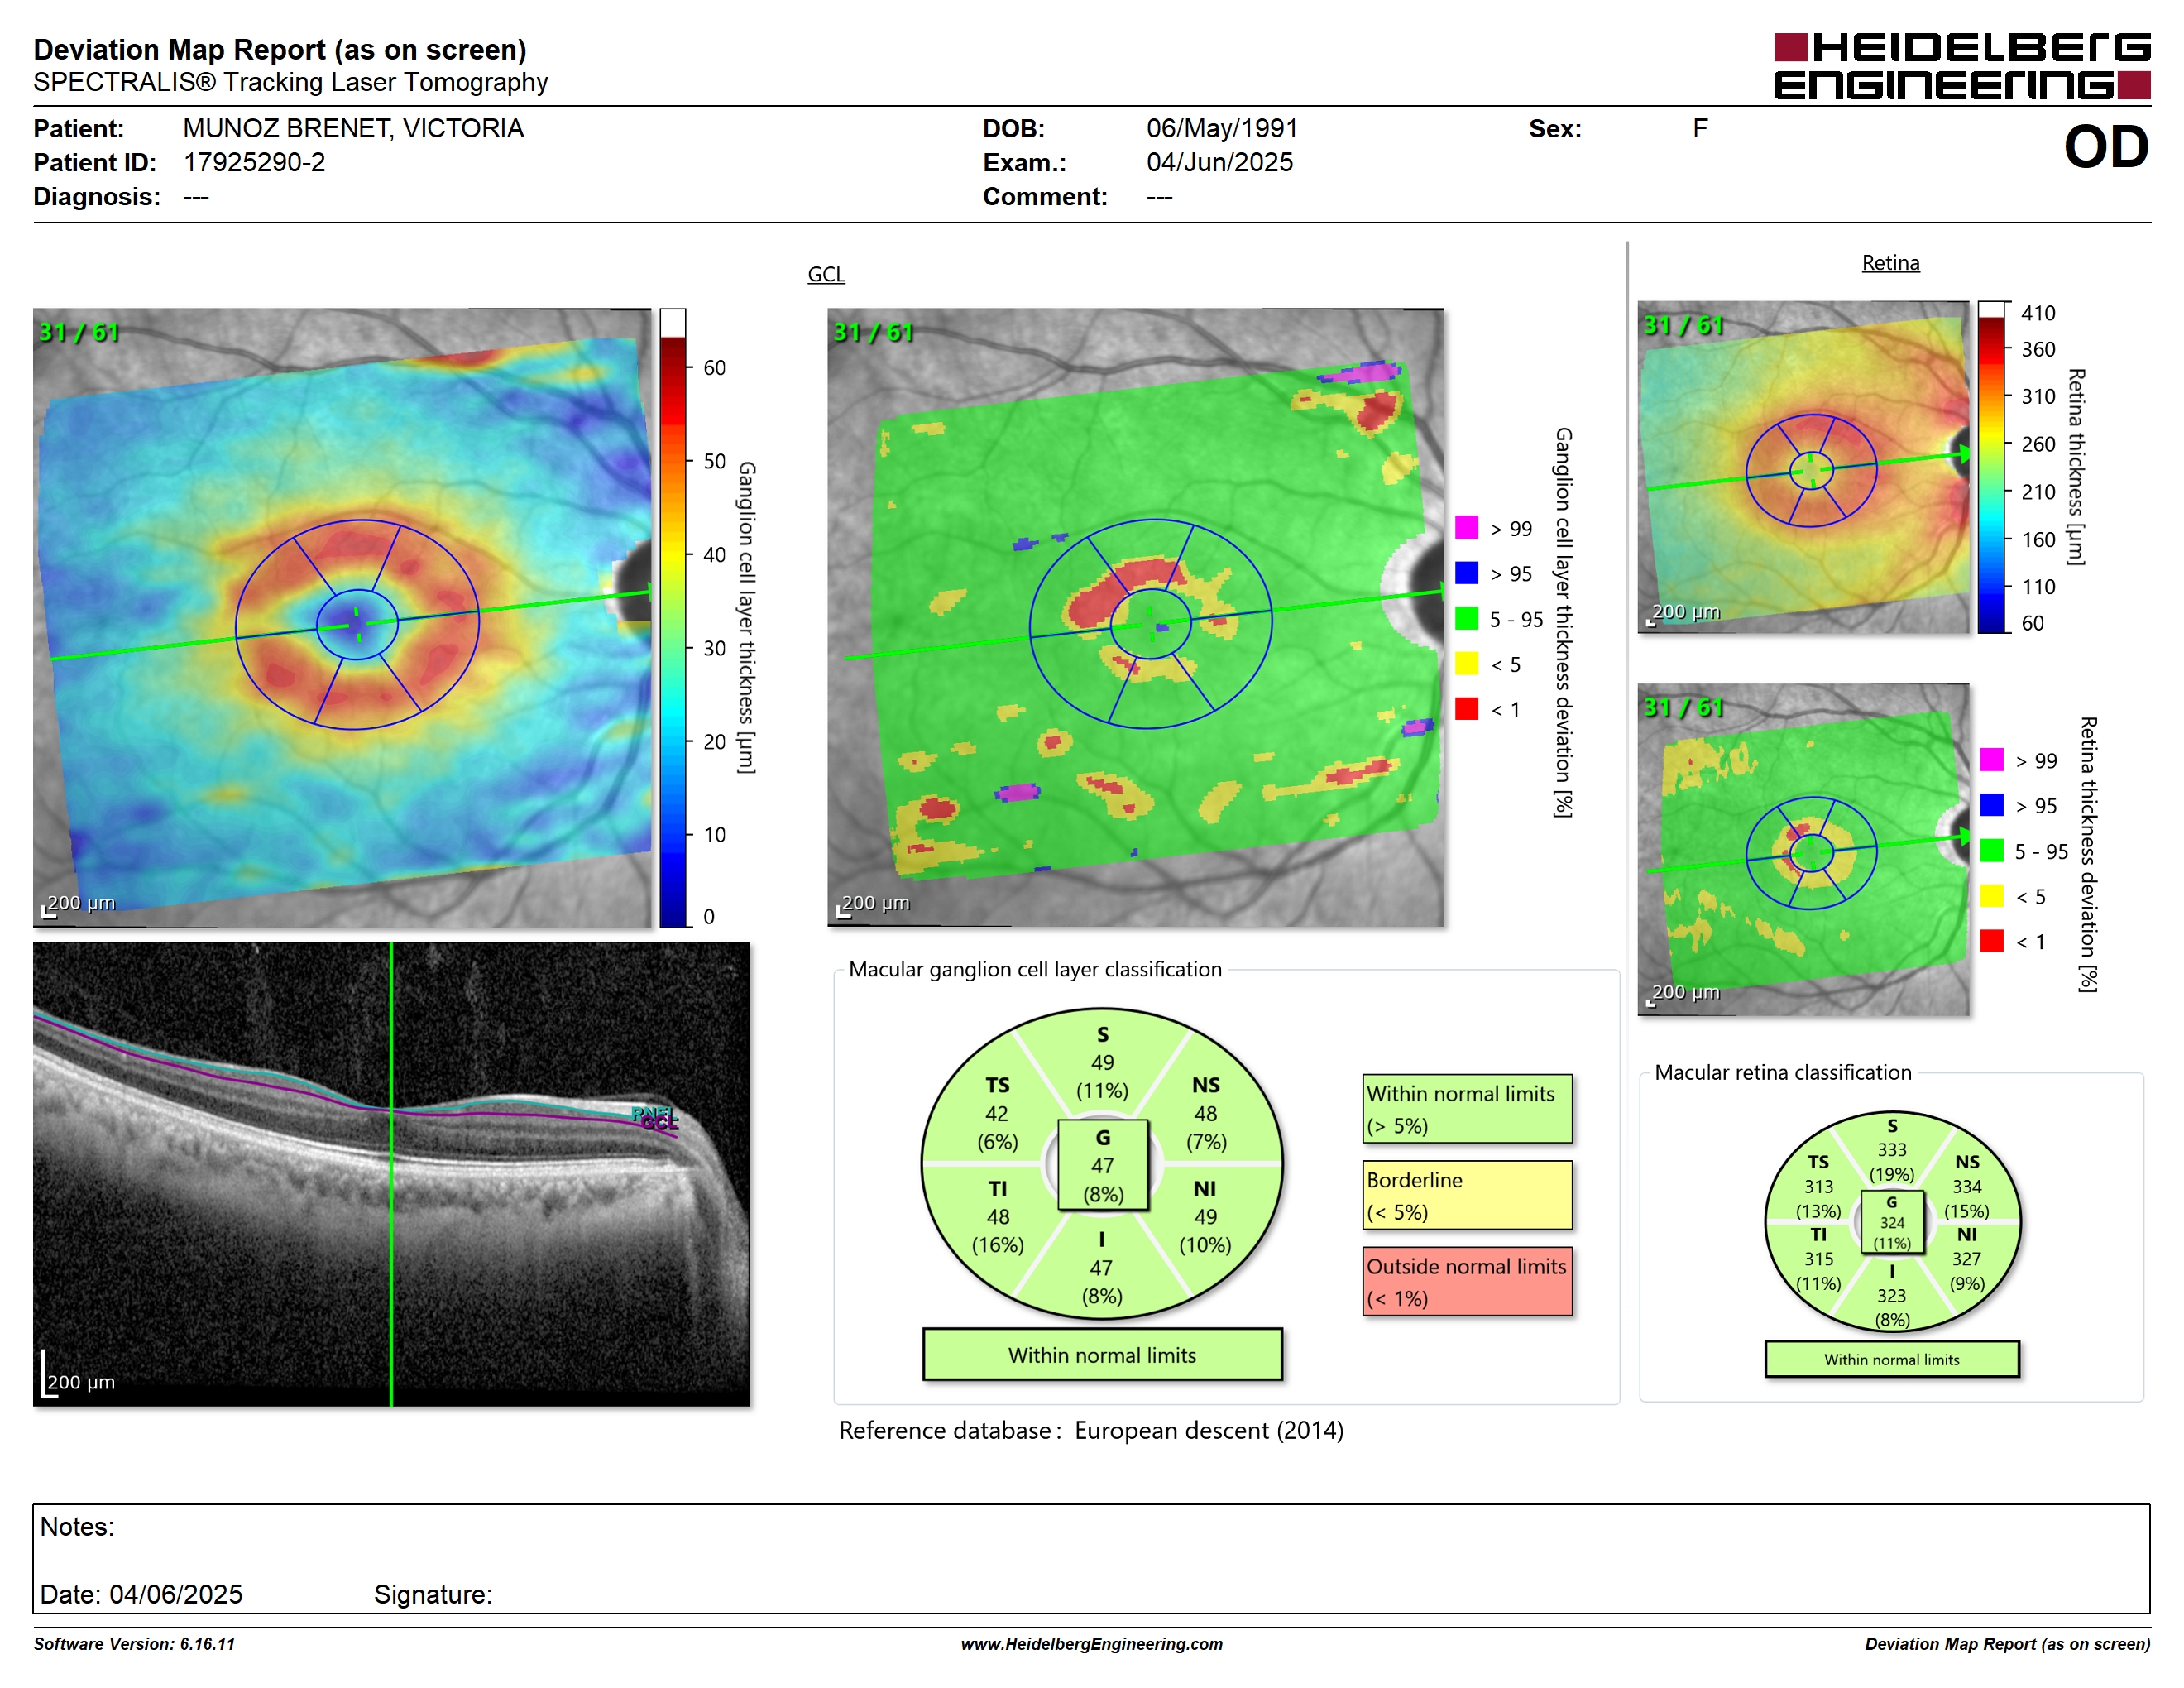Open the Retina deviation map thumbnail

coord(1803,849)
